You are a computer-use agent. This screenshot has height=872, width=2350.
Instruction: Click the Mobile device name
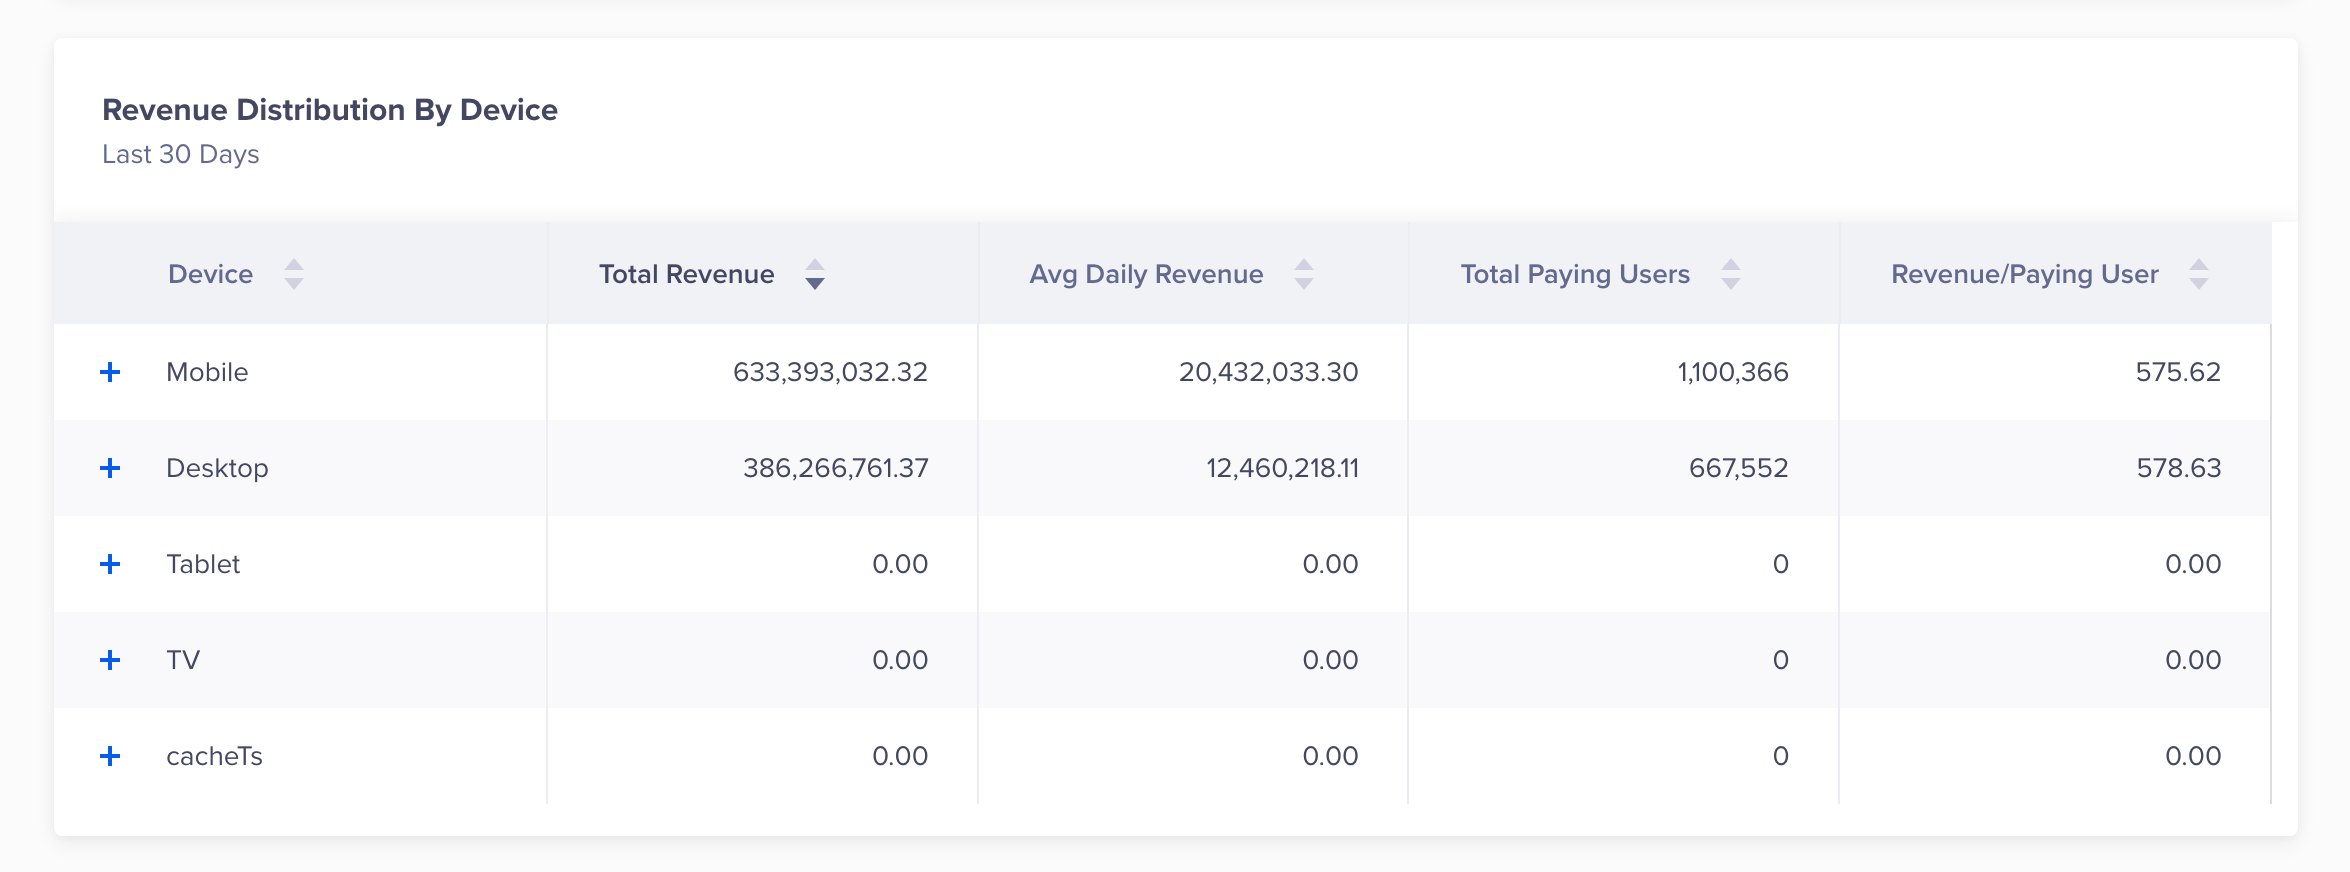(x=207, y=372)
